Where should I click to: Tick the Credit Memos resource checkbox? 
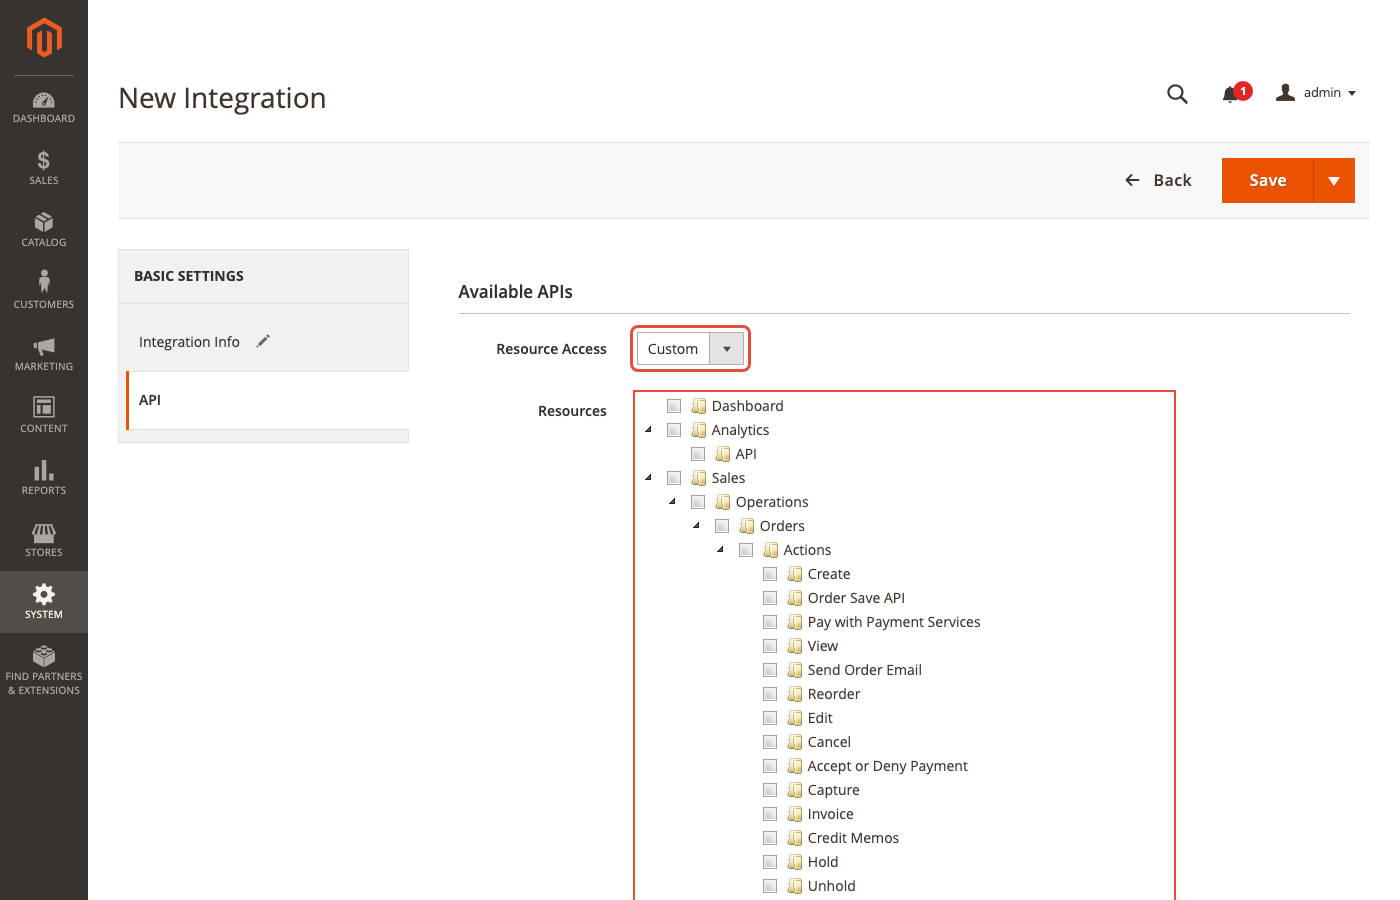(x=770, y=837)
